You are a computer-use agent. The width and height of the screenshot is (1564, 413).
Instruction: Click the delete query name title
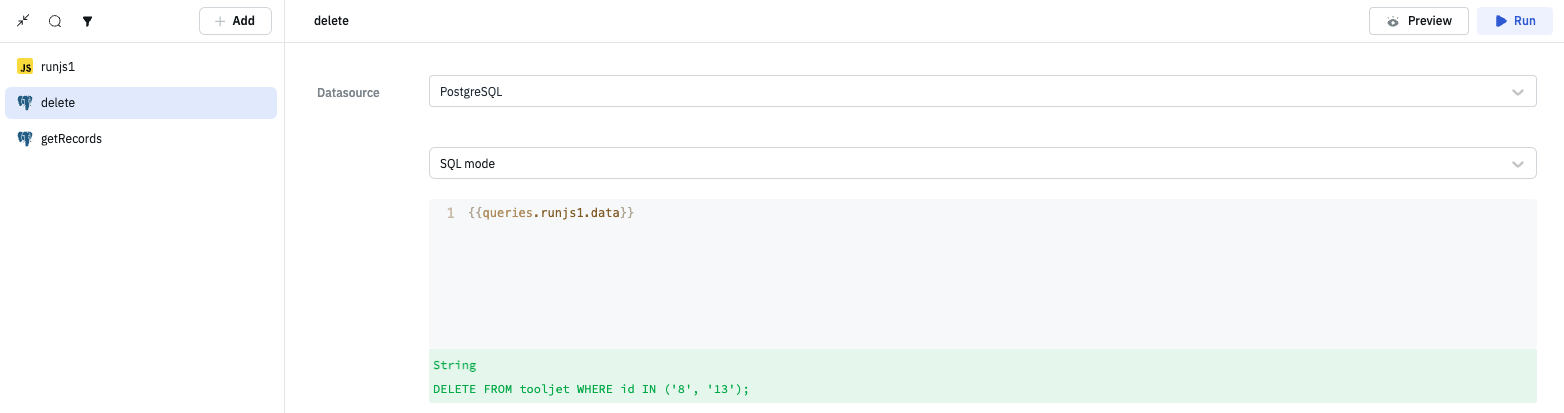point(331,21)
